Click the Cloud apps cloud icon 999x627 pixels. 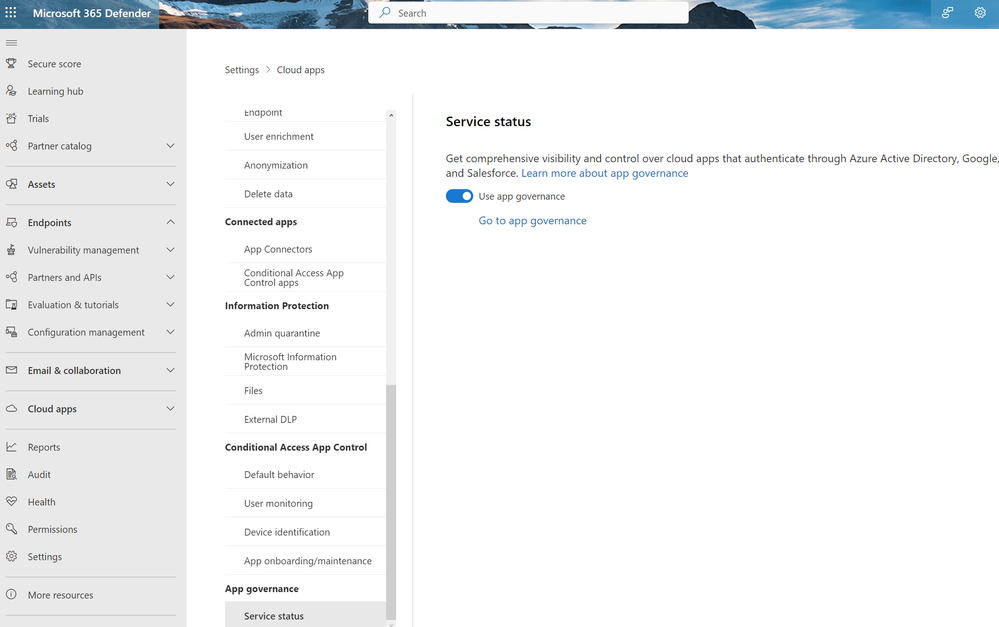11,408
